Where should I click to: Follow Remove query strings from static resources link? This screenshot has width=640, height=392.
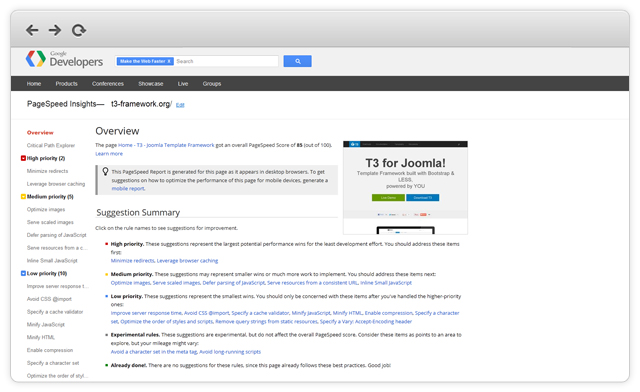pyautogui.click(x=266, y=321)
